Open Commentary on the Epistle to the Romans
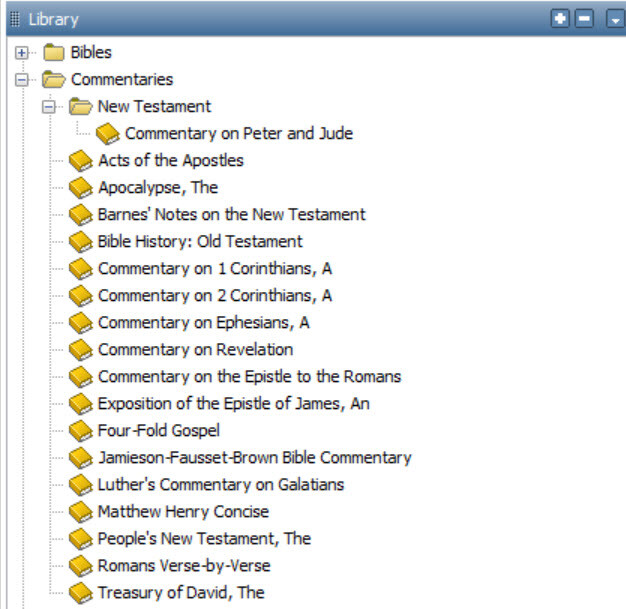Screen dimensions: 626x609 pyautogui.click(x=250, y=377)
